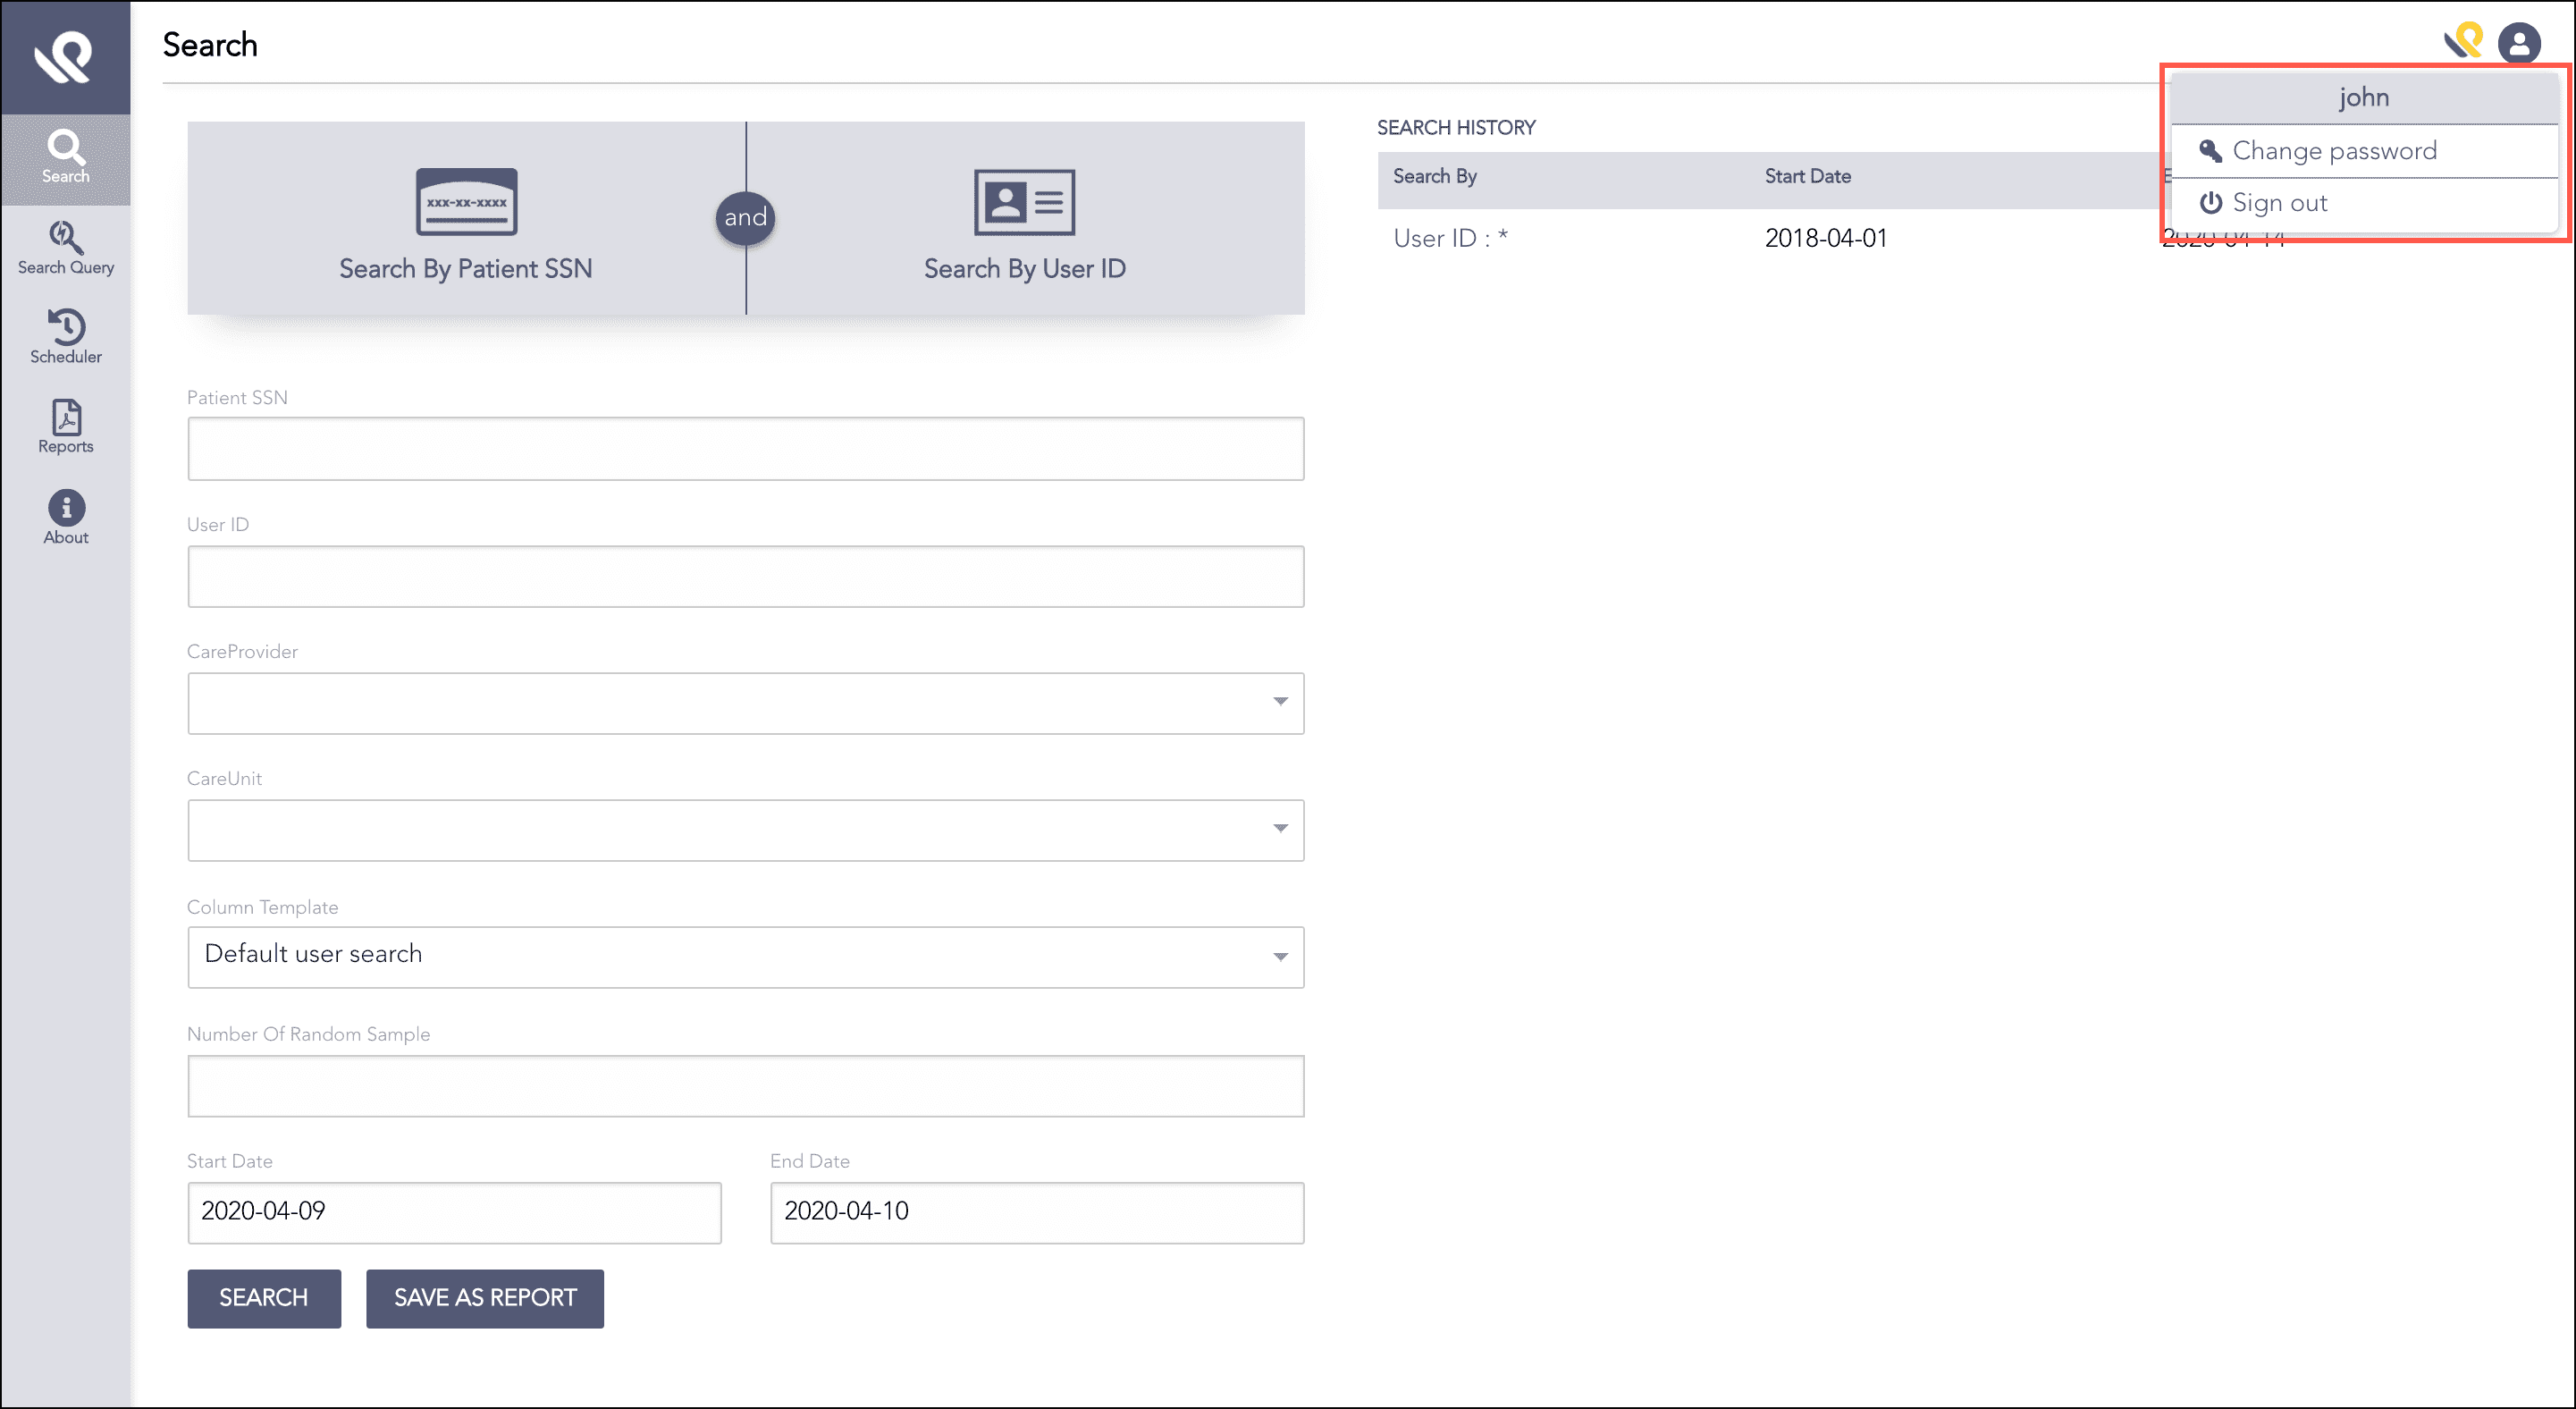Click the yellow app logo beside the profile icon
The height and width of the screenshot is (1409, 2576).
[2464, 43]
